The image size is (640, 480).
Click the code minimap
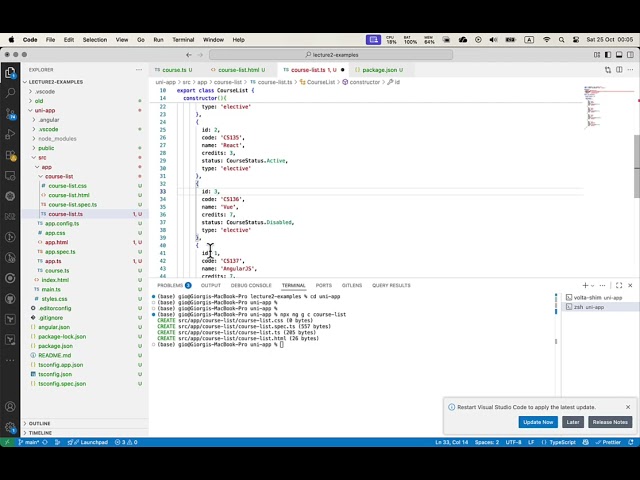coord(608,107)
